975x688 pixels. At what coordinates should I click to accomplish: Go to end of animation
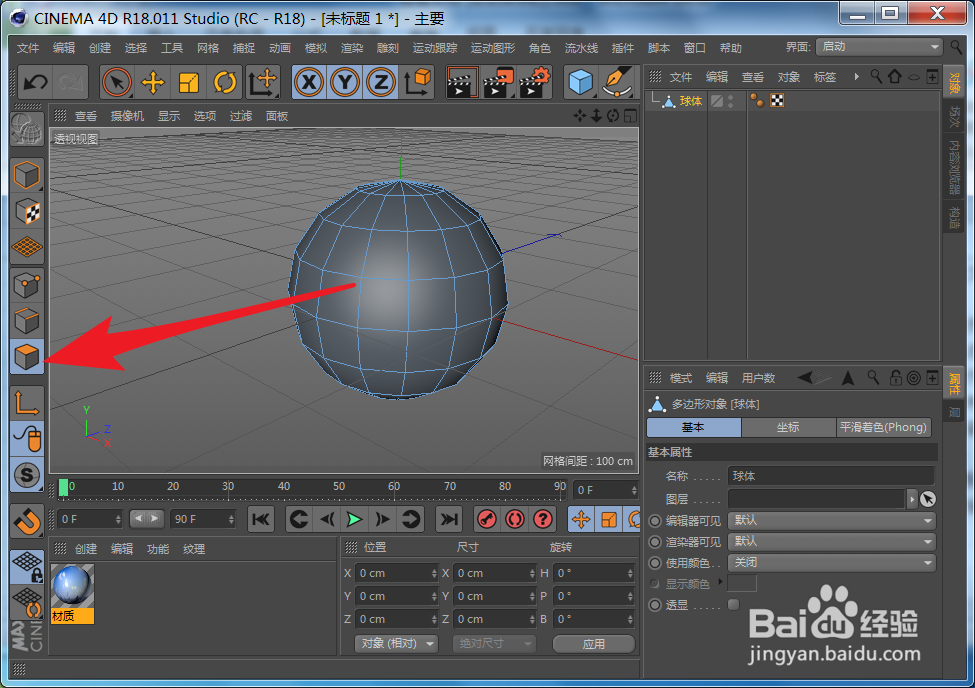449,519
